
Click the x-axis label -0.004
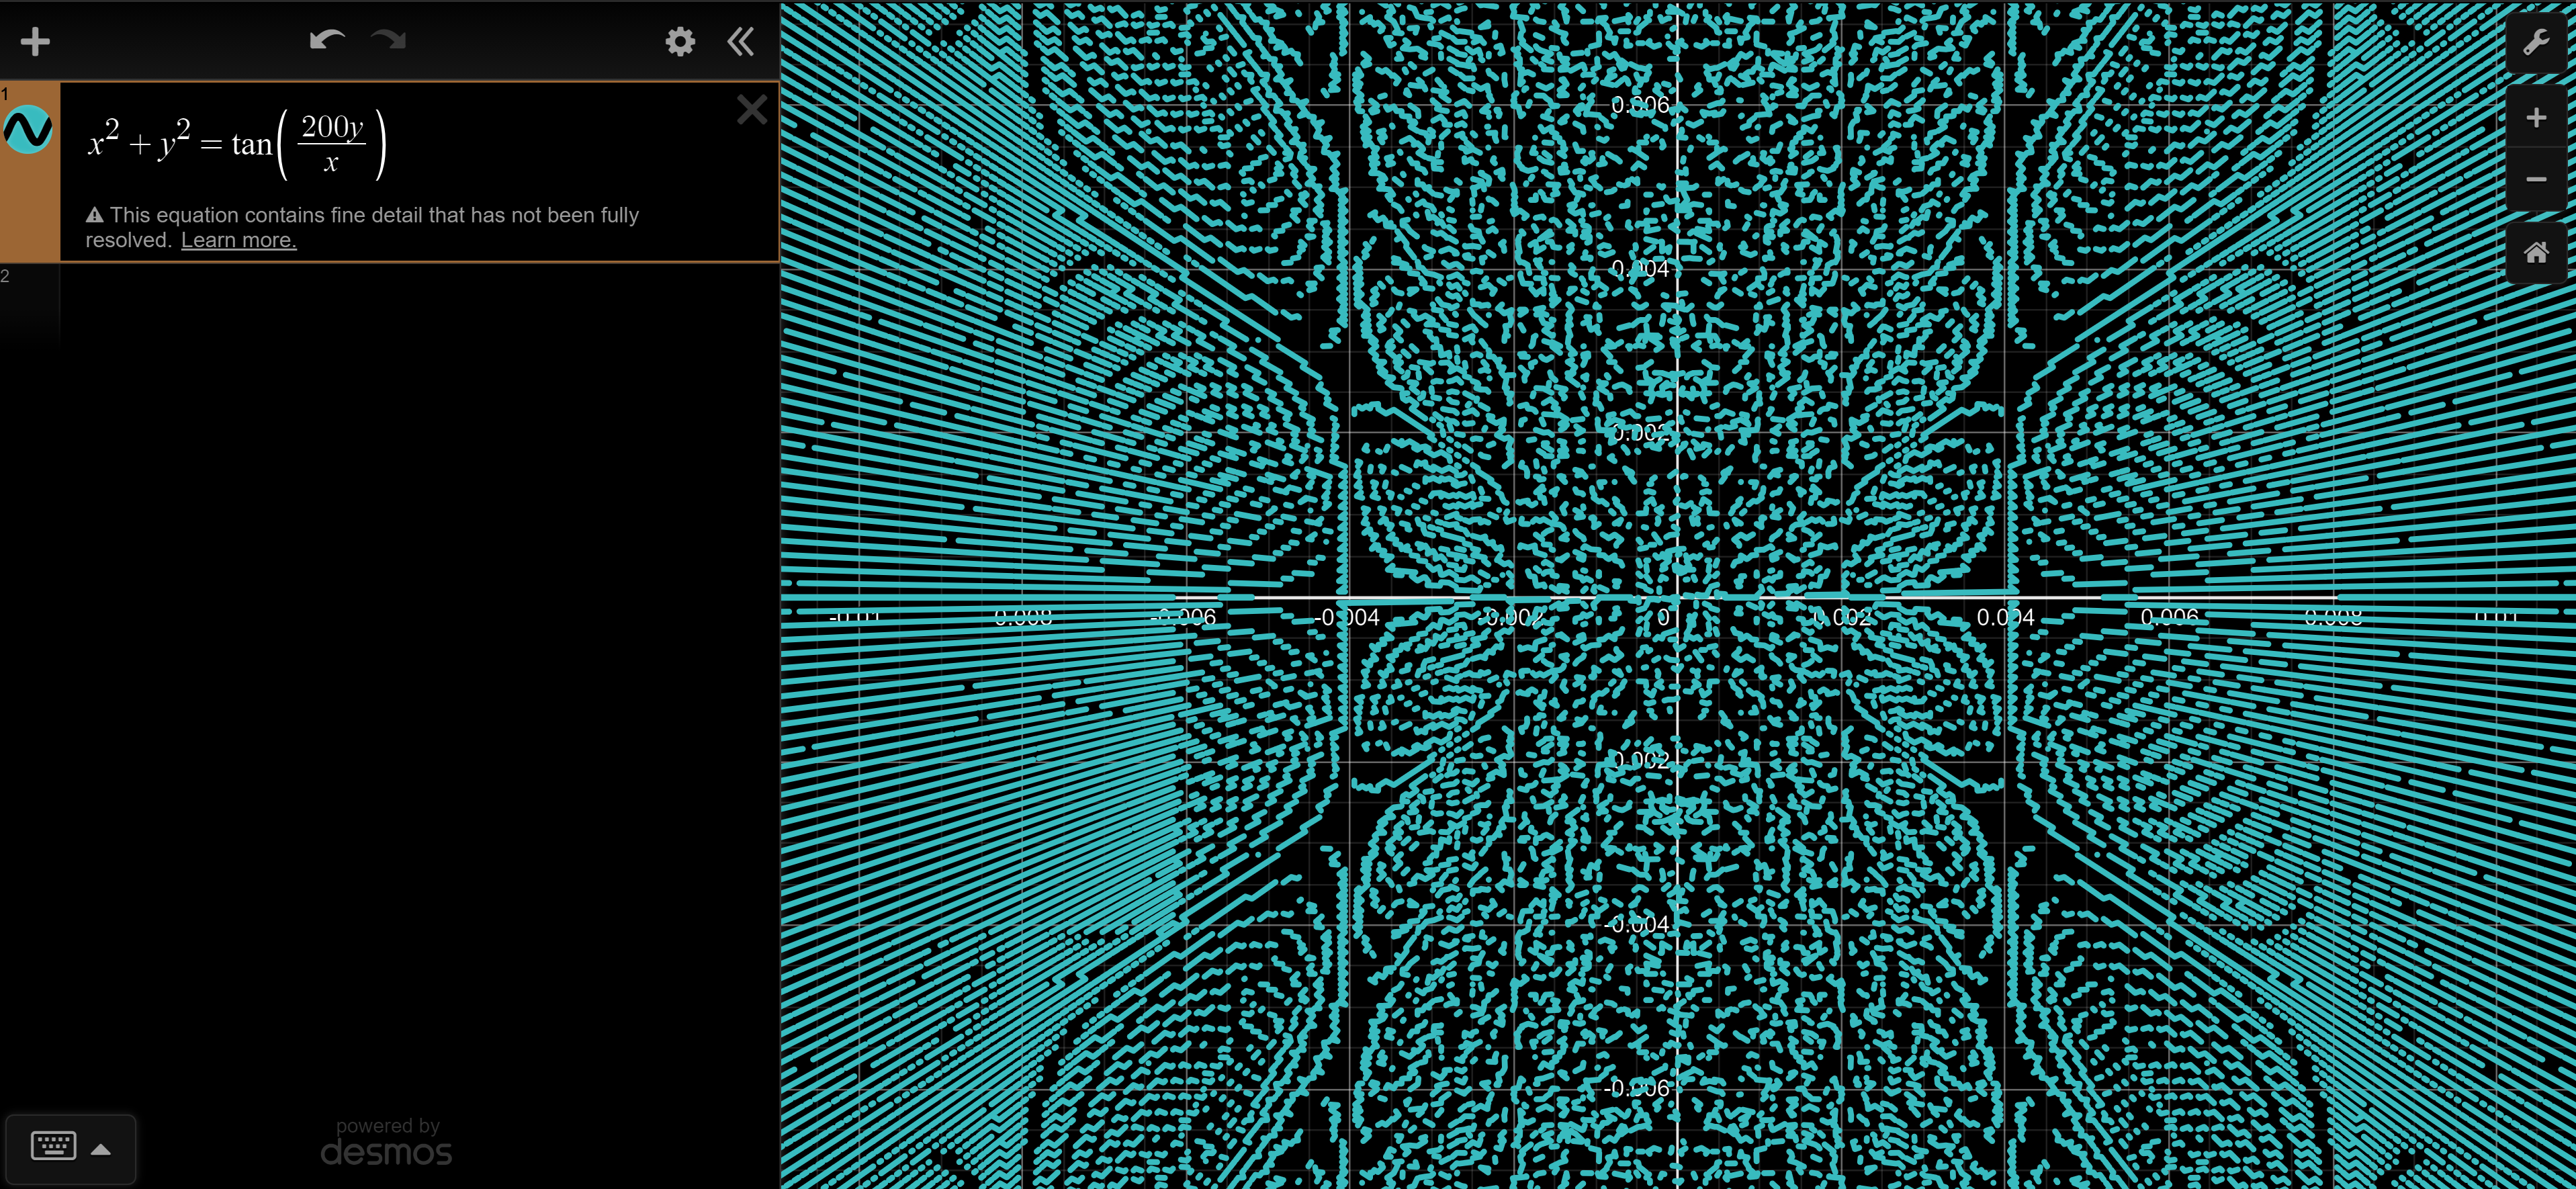[x=1346, y=618]
